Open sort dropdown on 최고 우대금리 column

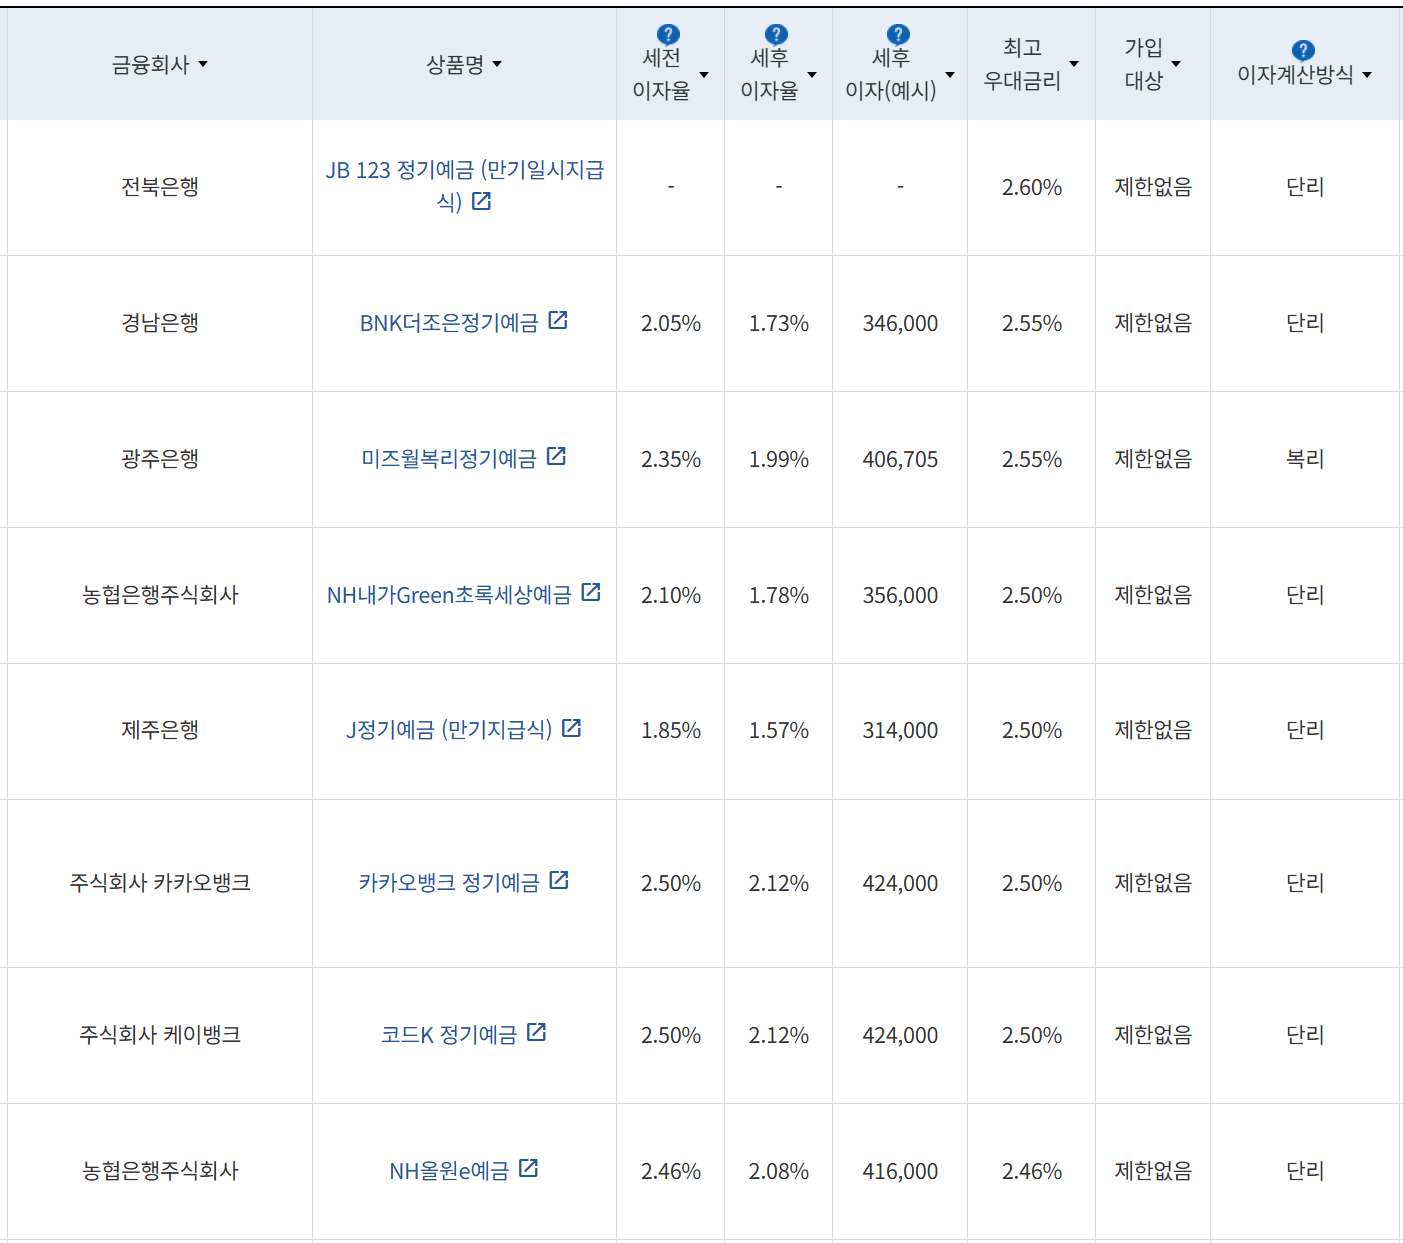pyautogui.click(x=1074, y=63)
